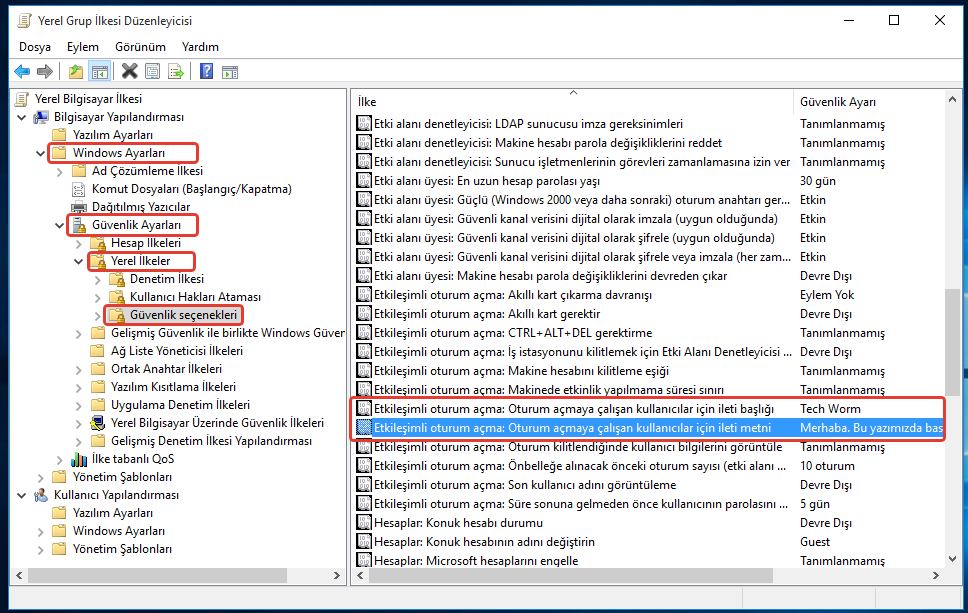
Task: Select Kullanıcı Hakları Ataması in the tree
Action: point(195,297)
